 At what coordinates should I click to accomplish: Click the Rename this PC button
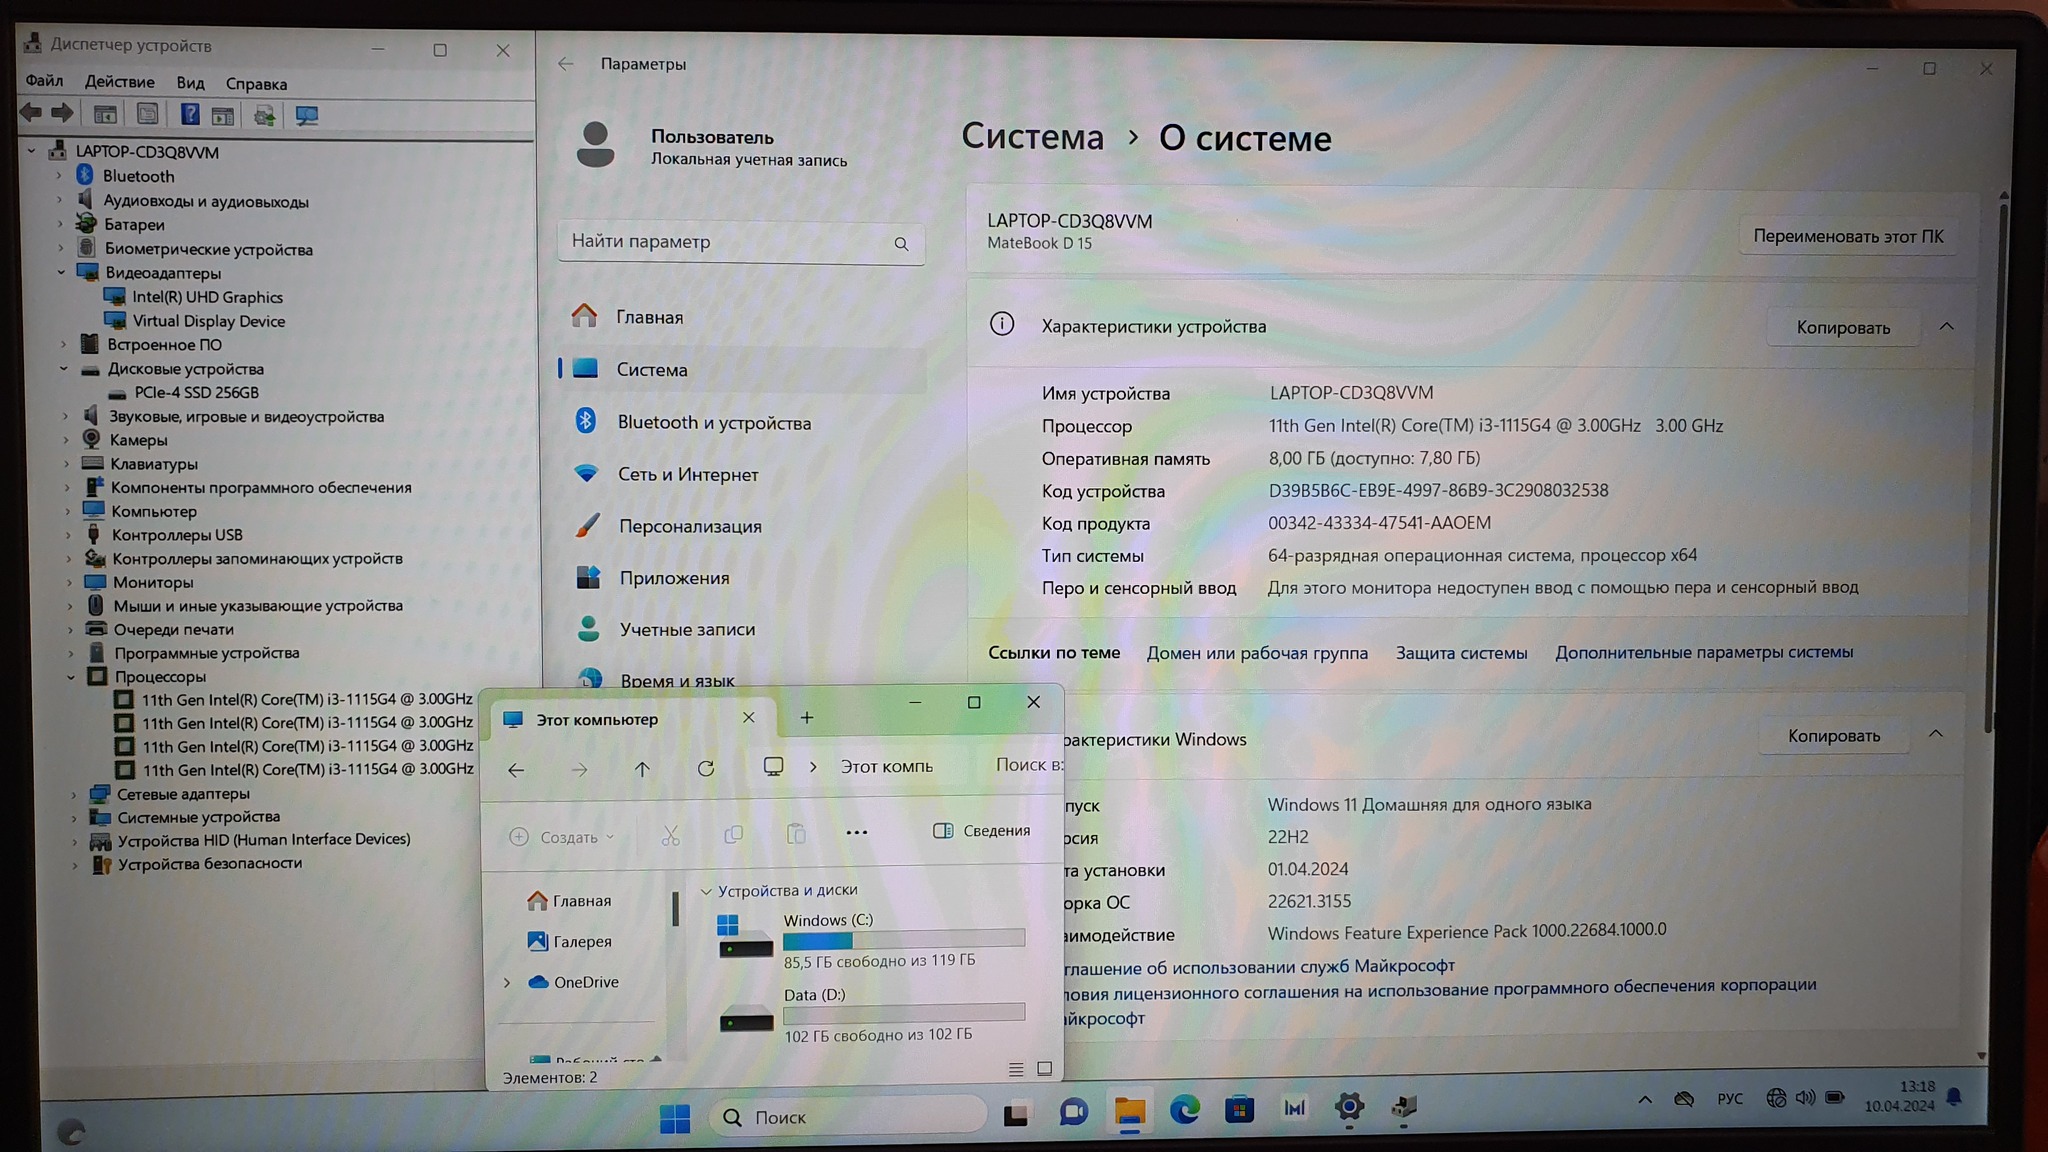click(1847, 237)
